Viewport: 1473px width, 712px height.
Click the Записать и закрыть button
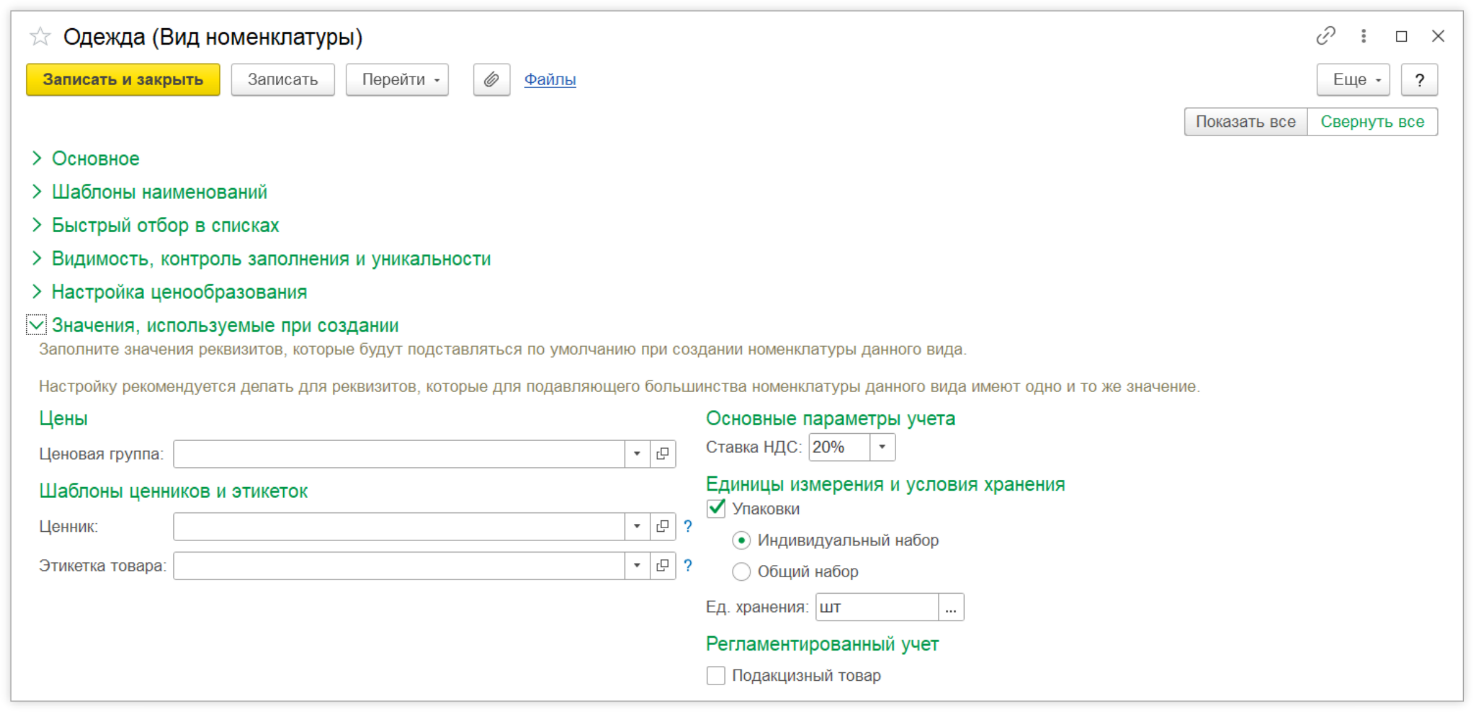point(123,80)
